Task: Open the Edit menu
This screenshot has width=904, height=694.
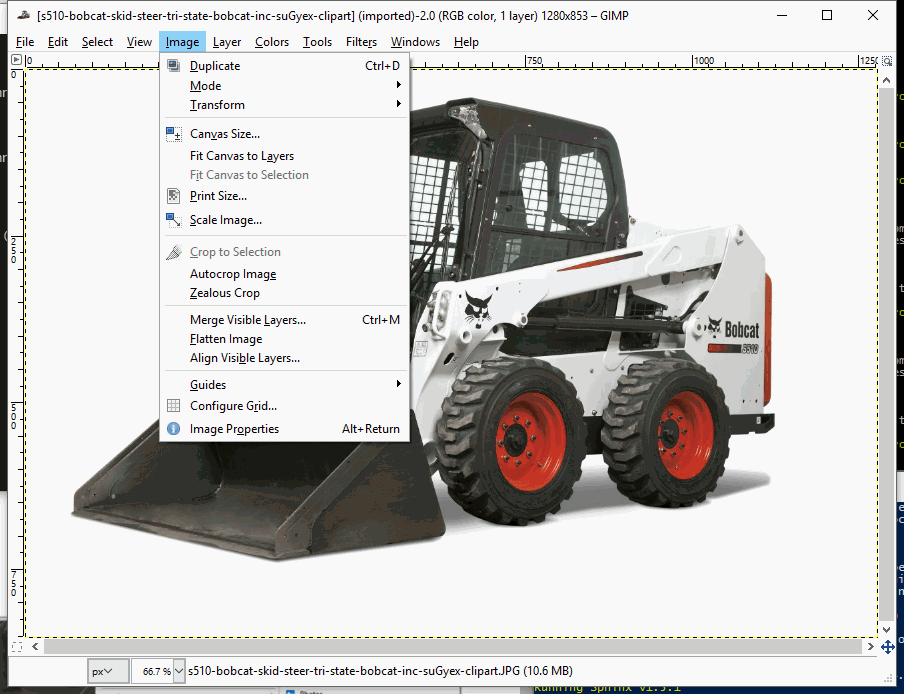Action: click(58, 42)
